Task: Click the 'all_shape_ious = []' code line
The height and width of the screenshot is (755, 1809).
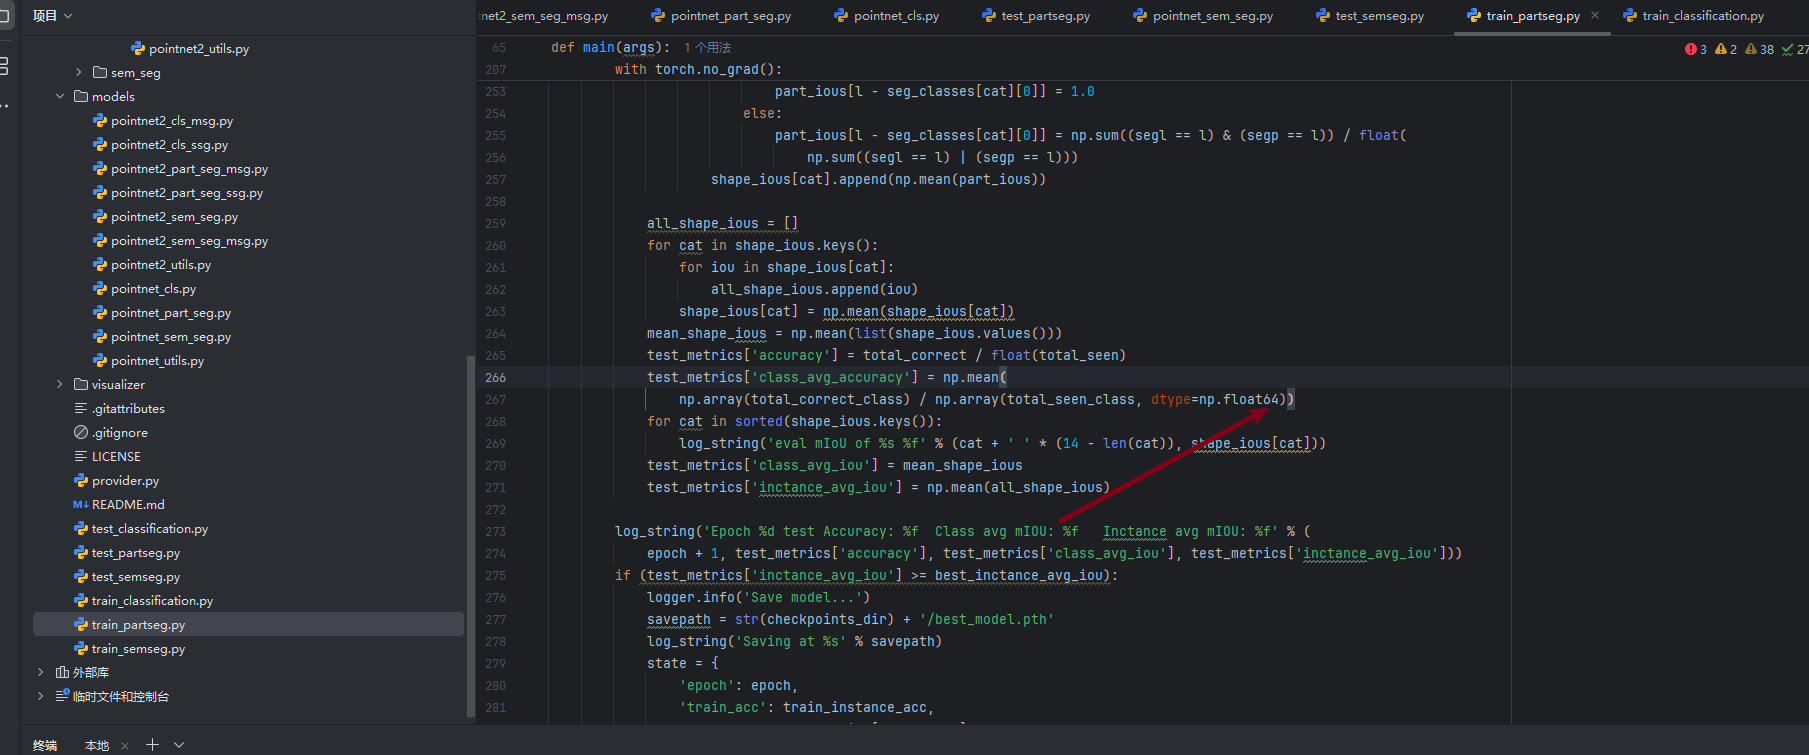Action: (x=722, y=224)
